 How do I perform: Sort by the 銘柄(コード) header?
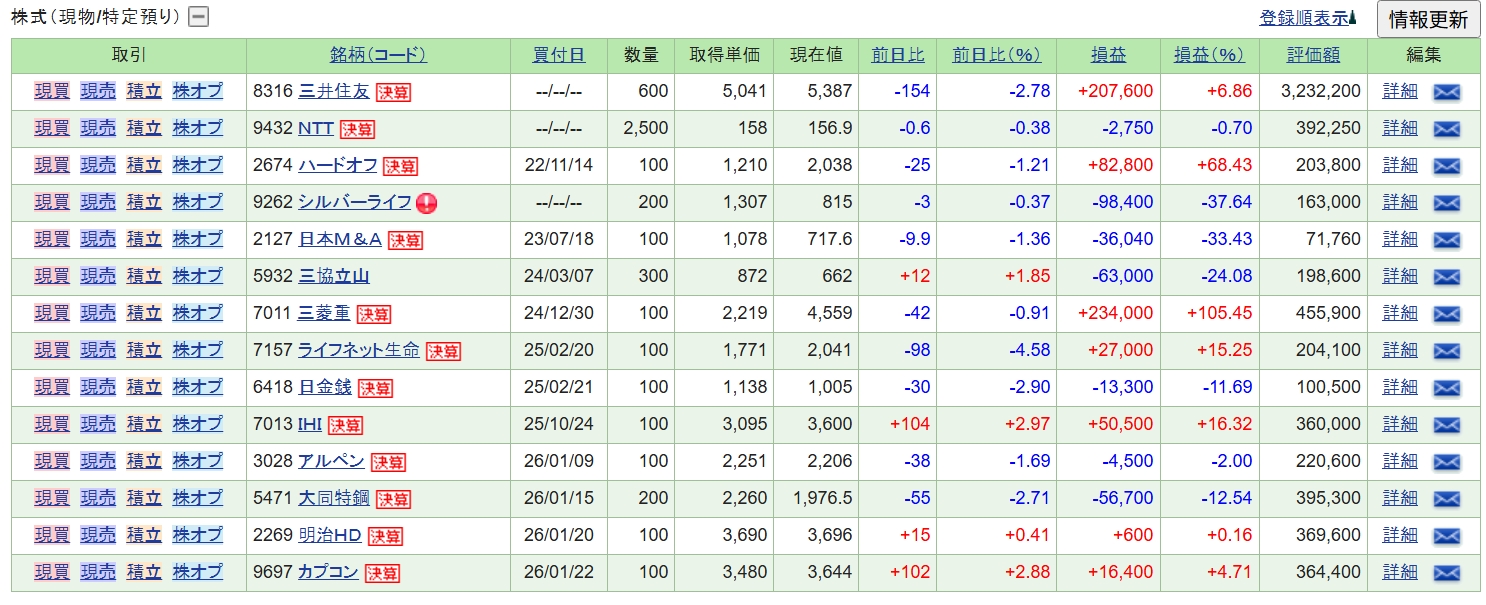tap(378, 55)
